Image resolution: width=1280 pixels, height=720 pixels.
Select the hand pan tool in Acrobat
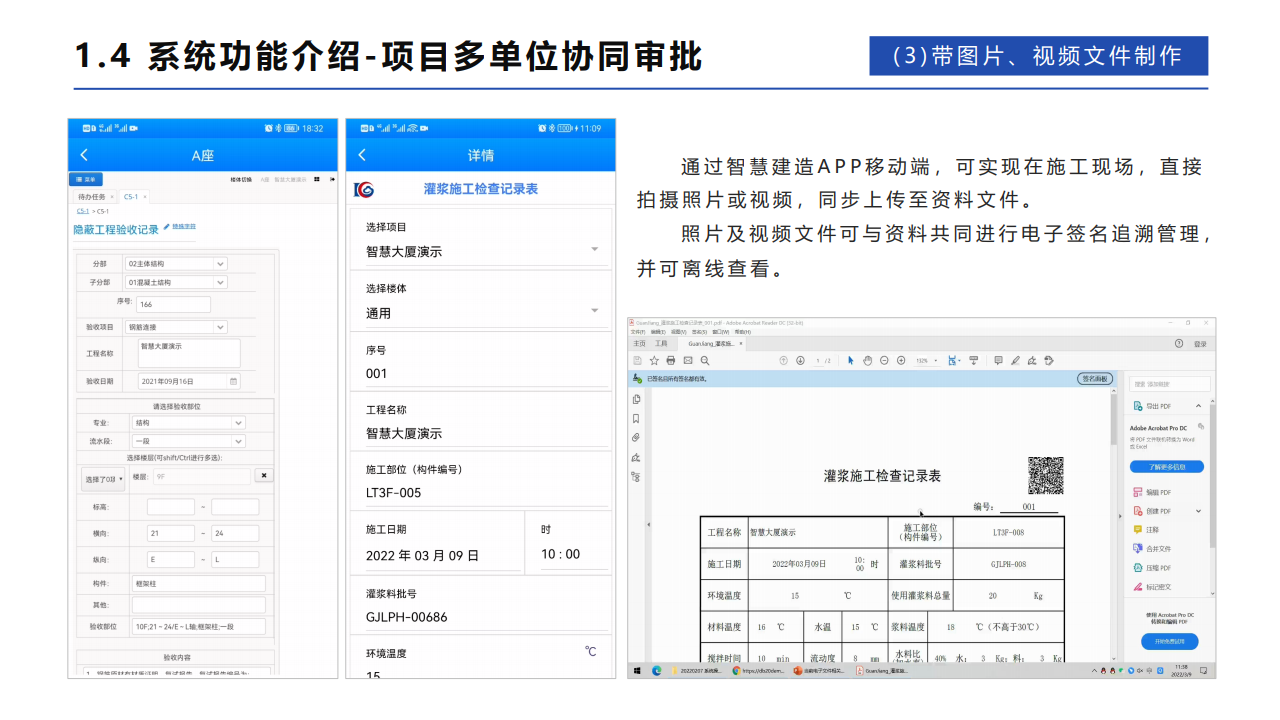click(x=867, y=360)
